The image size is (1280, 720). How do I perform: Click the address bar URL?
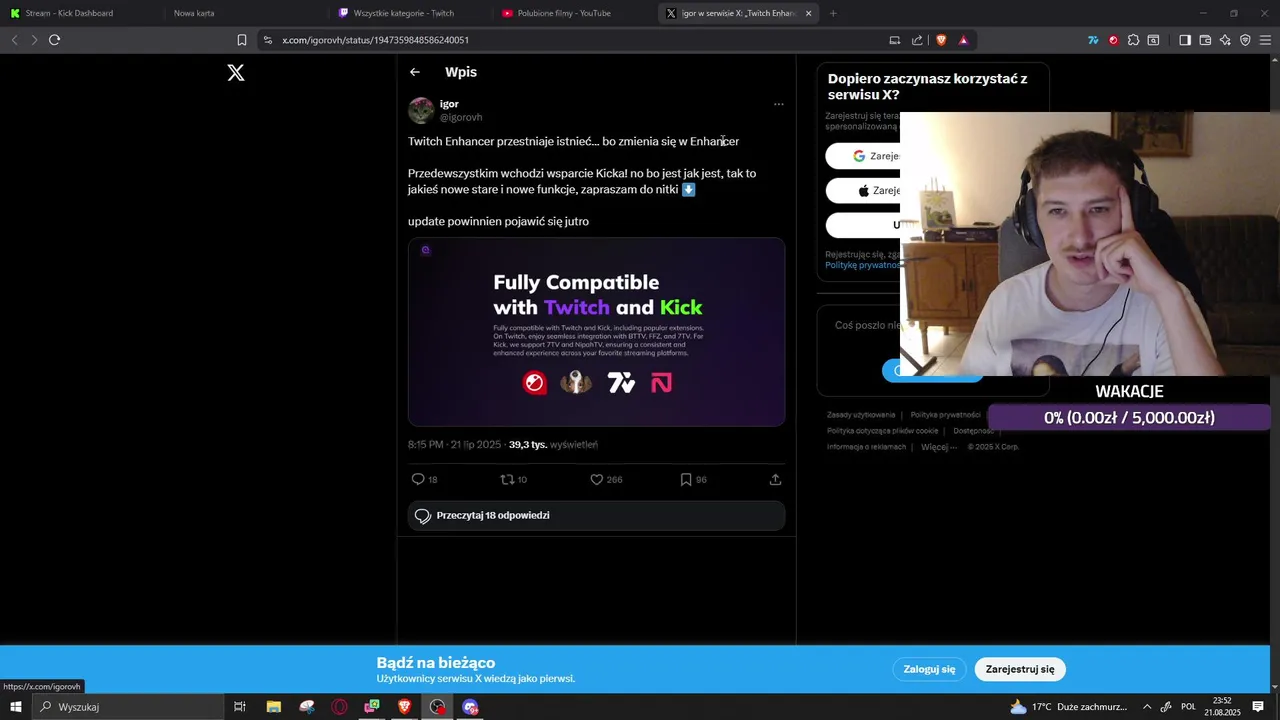click(375, 40)
